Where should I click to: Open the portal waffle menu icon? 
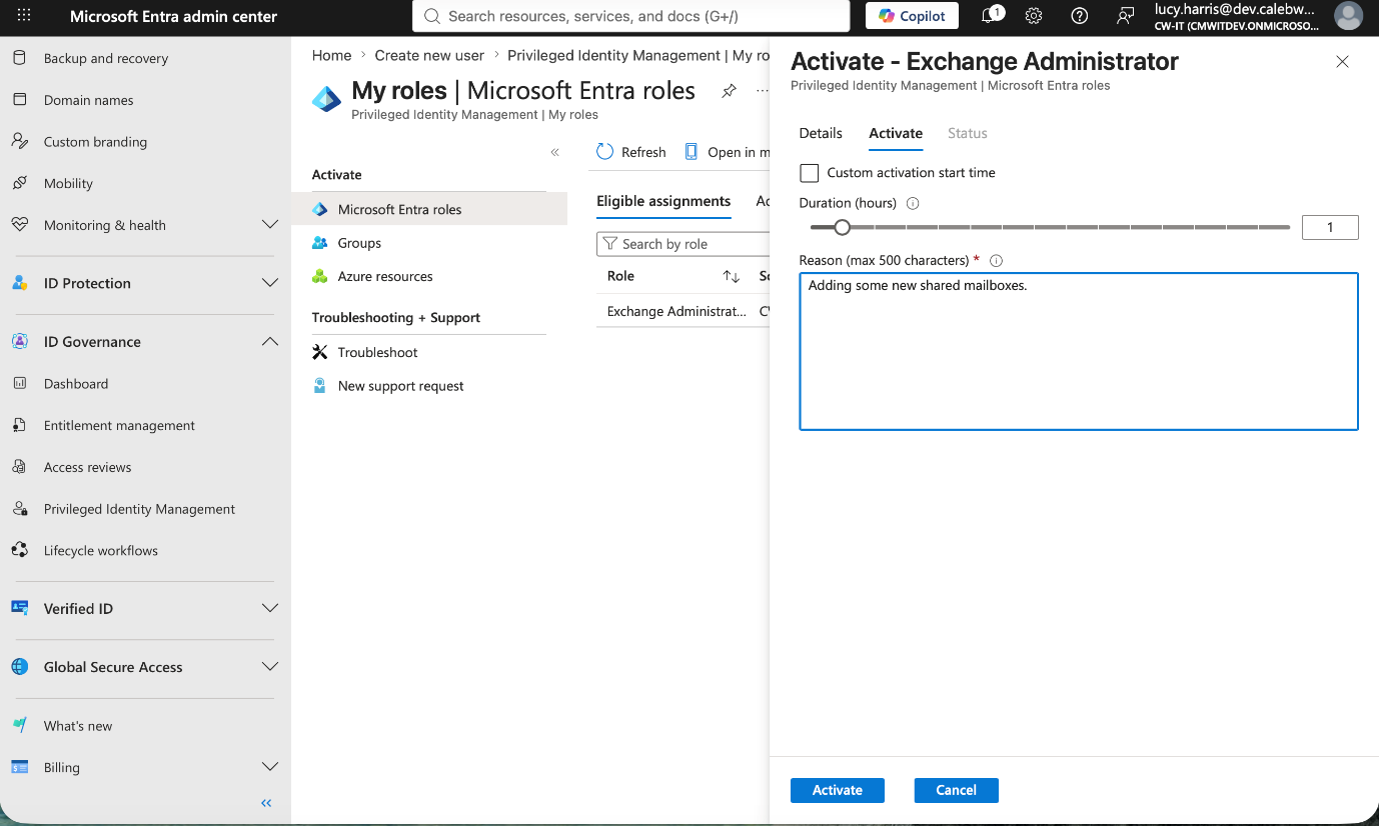[x=24, y=16]
